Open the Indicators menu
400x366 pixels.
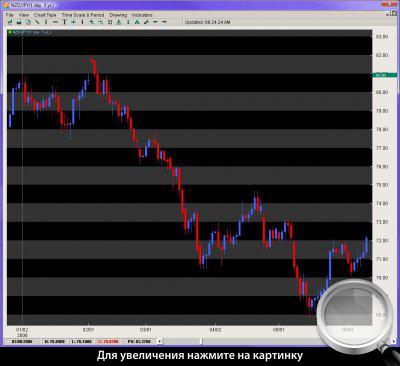[142, 15]
